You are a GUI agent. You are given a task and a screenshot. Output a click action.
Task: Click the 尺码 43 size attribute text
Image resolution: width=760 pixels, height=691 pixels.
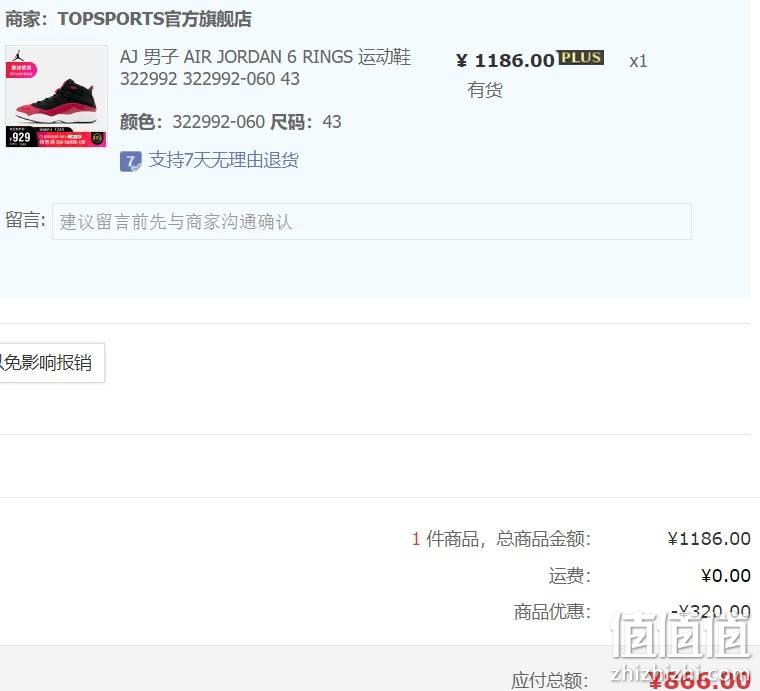(x=306, y=122)
